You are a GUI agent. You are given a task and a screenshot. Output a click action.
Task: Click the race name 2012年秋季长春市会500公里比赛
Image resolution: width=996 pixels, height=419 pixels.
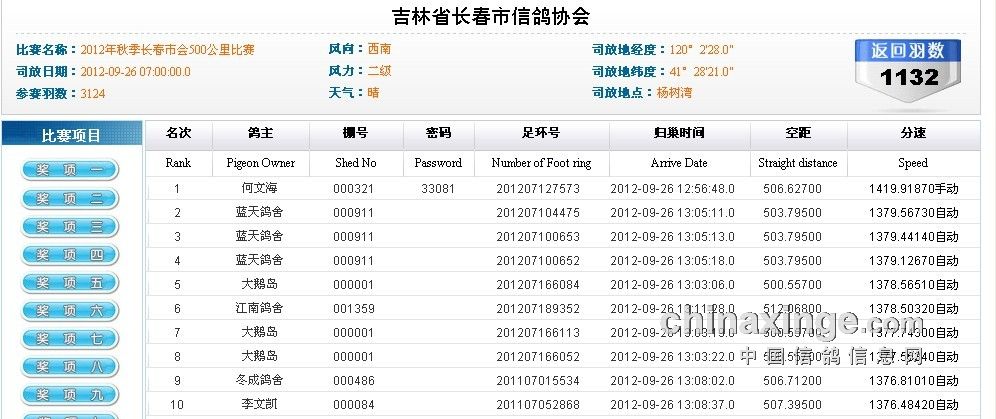(167, 49)
